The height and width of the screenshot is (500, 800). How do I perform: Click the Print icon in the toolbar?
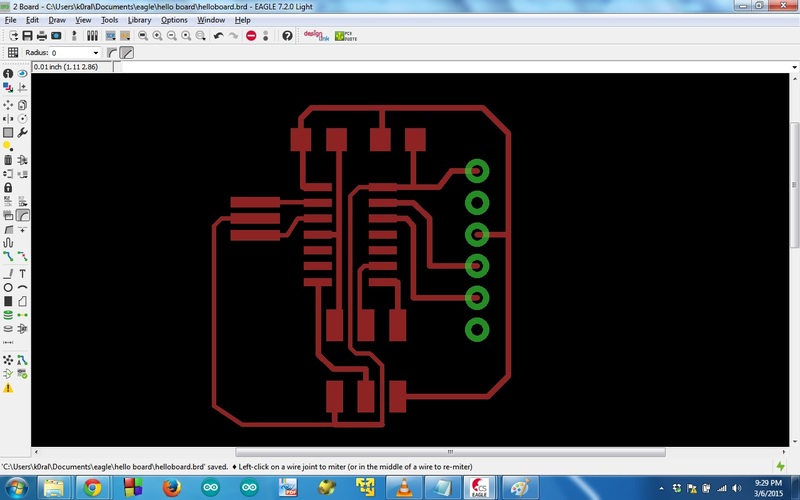(x=42, y=36)
